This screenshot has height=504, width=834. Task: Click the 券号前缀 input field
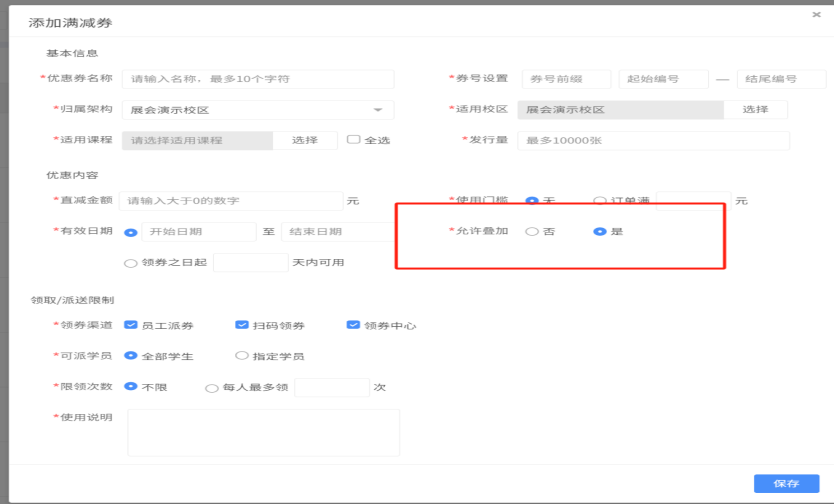click(x=566, y=79)
